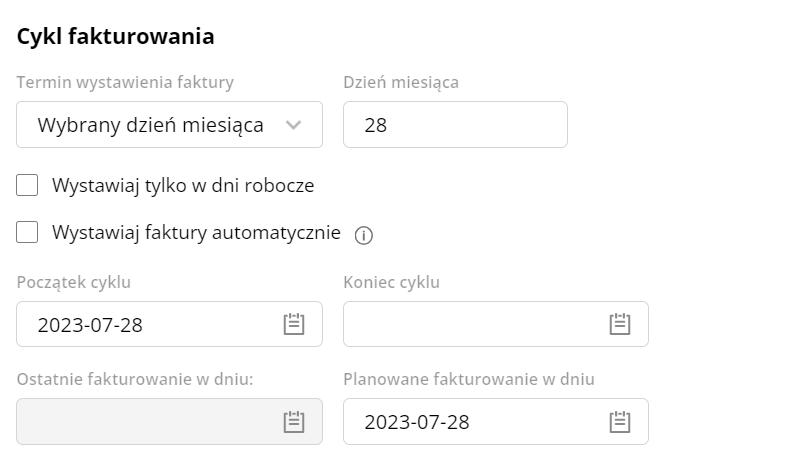Screen dimensions: 795x463
Task: Click the Dzień miesiąca label
Action: pos(401,82)
